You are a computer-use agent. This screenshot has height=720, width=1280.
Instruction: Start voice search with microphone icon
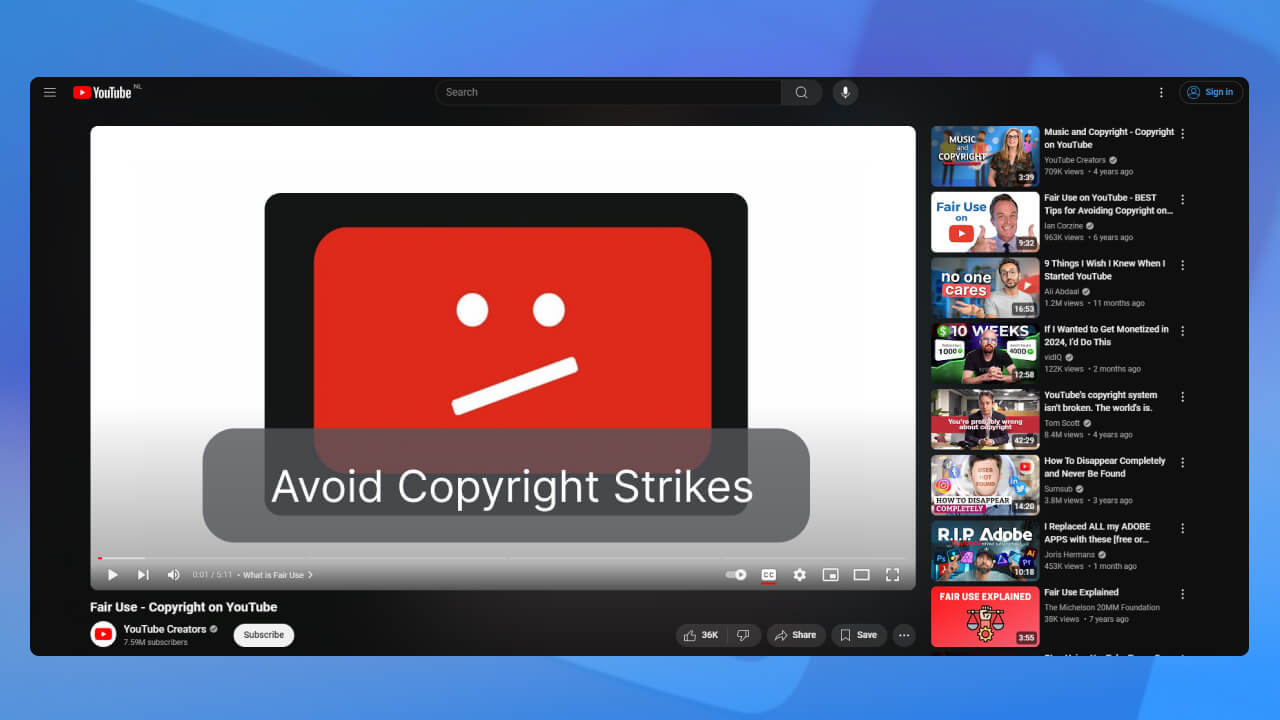tap(845, 92)
